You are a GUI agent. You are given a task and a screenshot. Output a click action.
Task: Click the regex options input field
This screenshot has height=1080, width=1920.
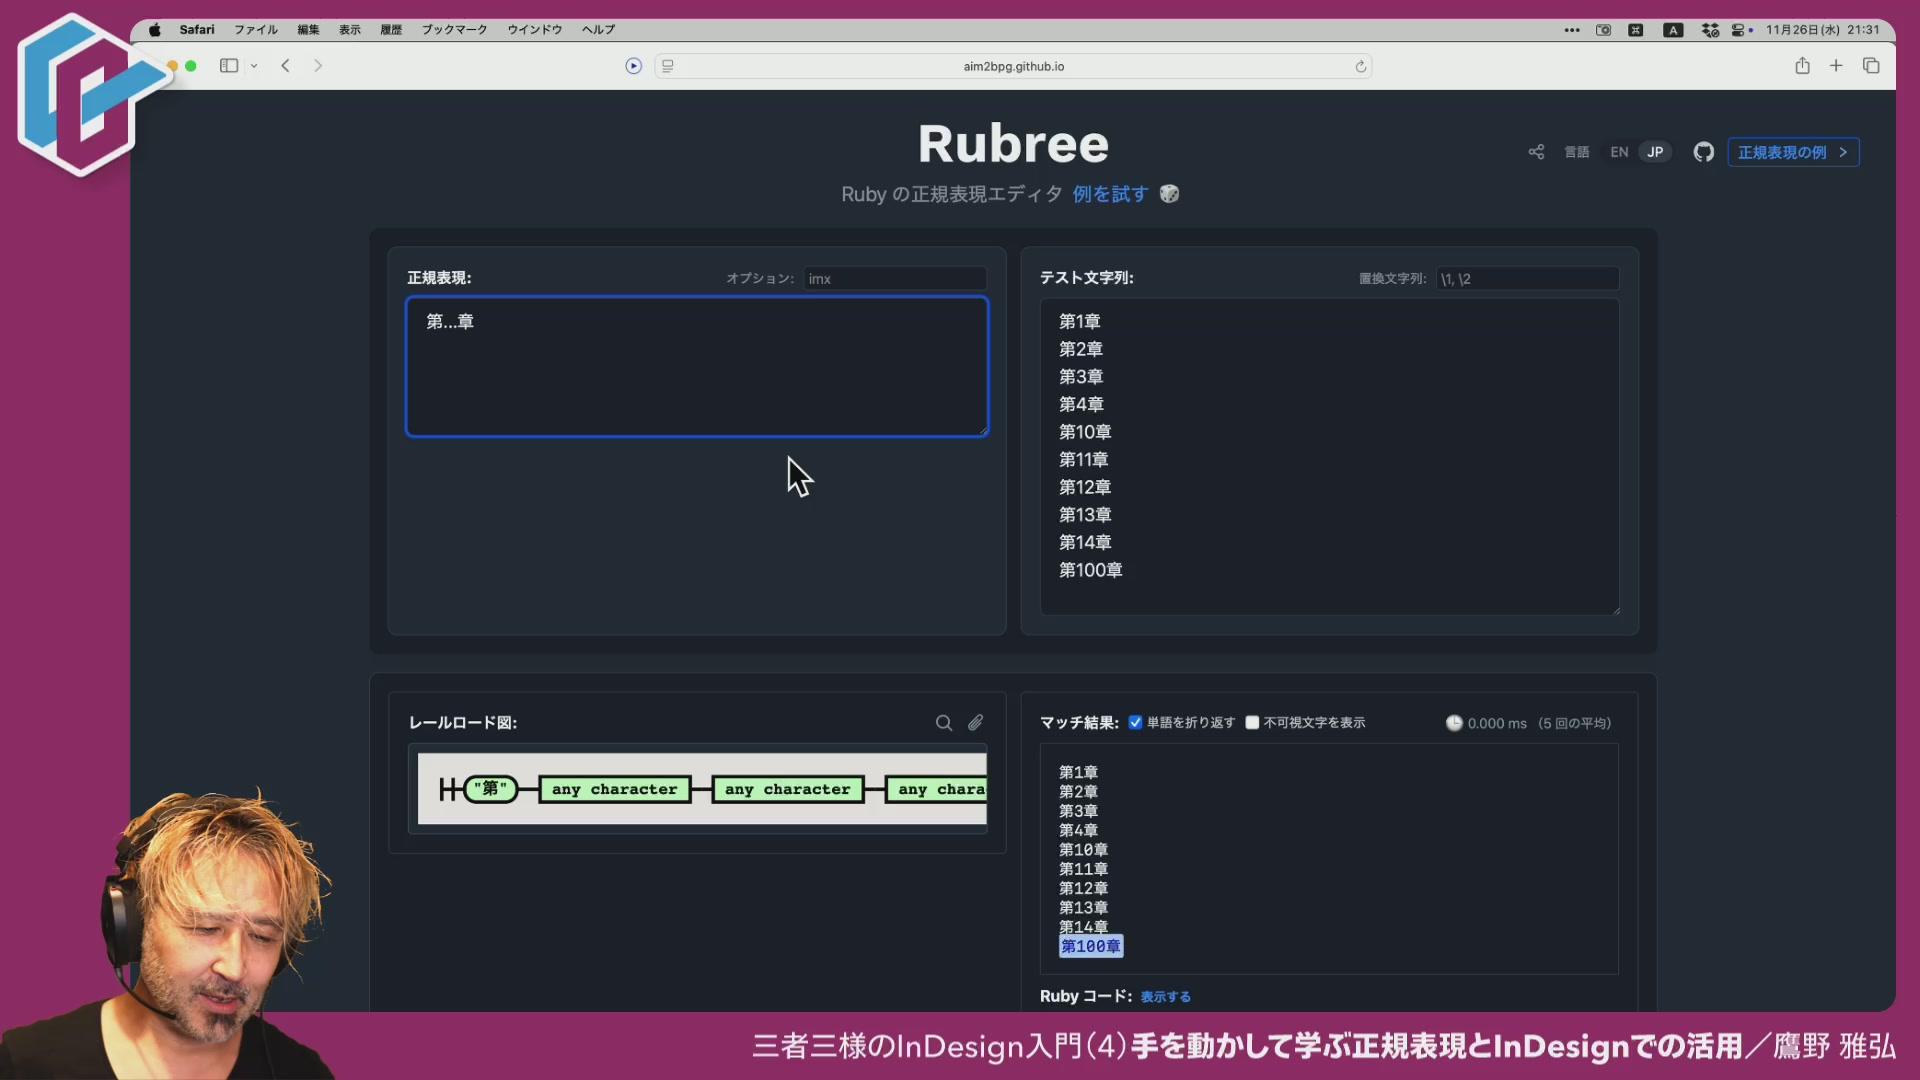click(894, 279)
